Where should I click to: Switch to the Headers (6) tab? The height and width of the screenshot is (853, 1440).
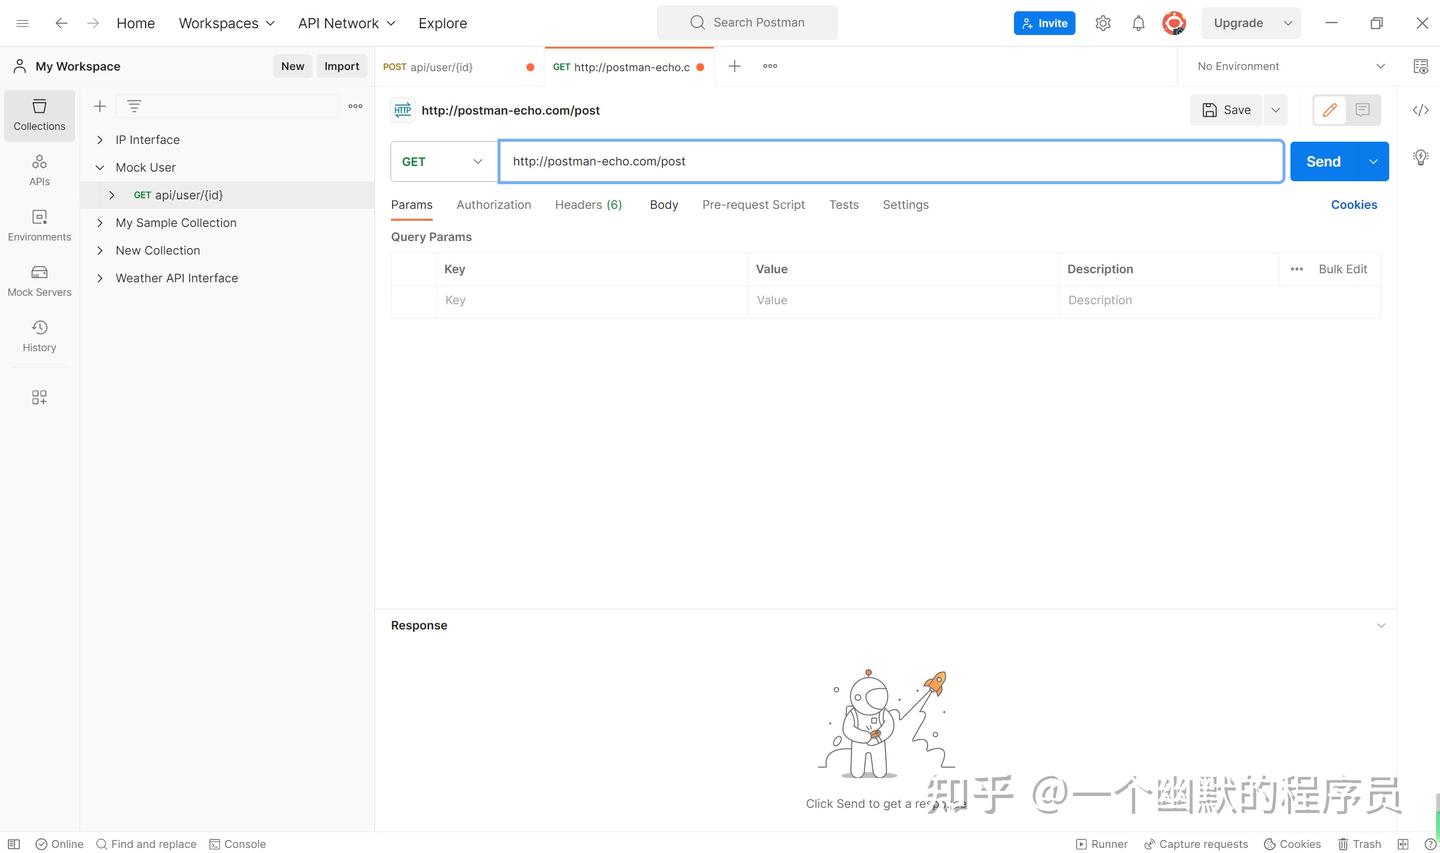[x=588, y=204]
